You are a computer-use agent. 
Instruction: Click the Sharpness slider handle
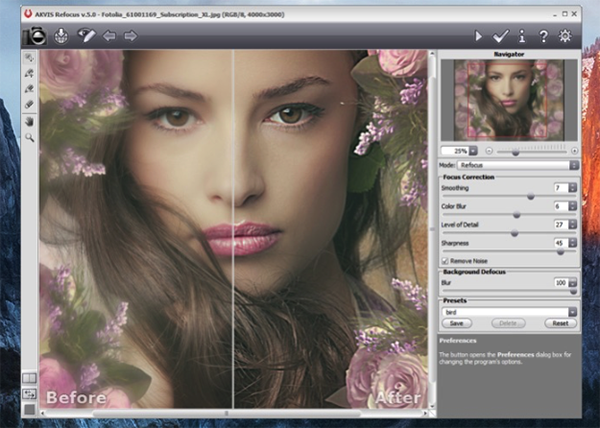[x=560, y=252]
